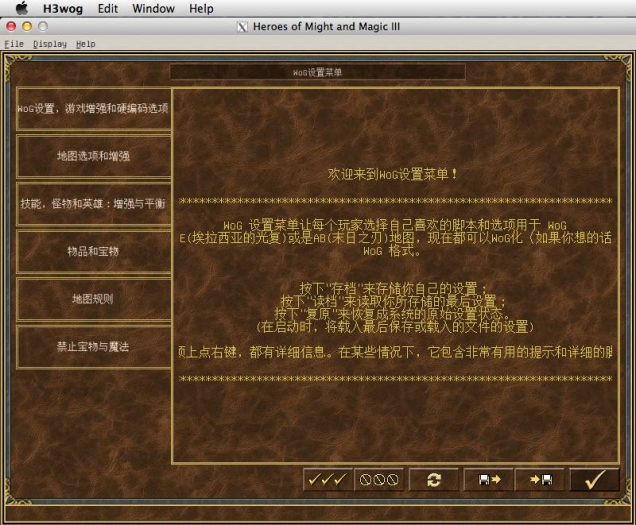Open the in-window Help menu
Viewport: 636px width, 525px height.
(86, 44)
